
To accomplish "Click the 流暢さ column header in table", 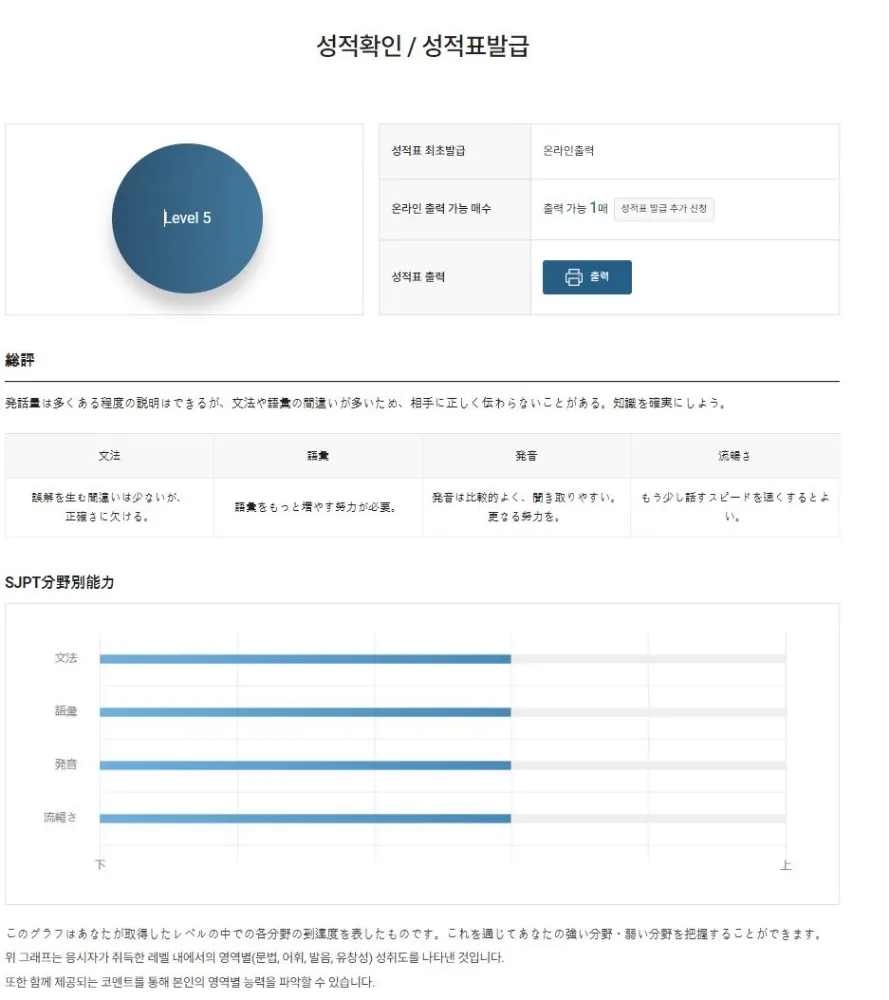I will pyautogui.click(x=735, y=456).
